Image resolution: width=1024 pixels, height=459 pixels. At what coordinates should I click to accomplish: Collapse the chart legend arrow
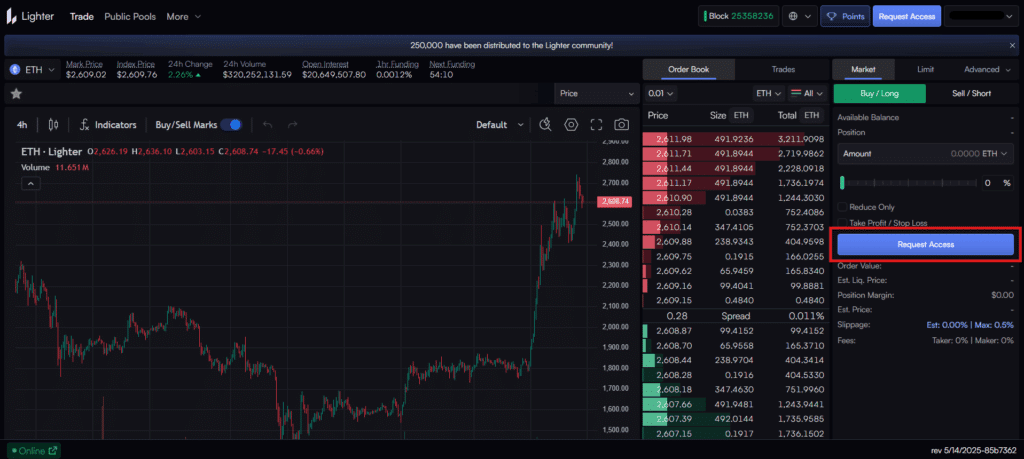click(x=31, y=183)
